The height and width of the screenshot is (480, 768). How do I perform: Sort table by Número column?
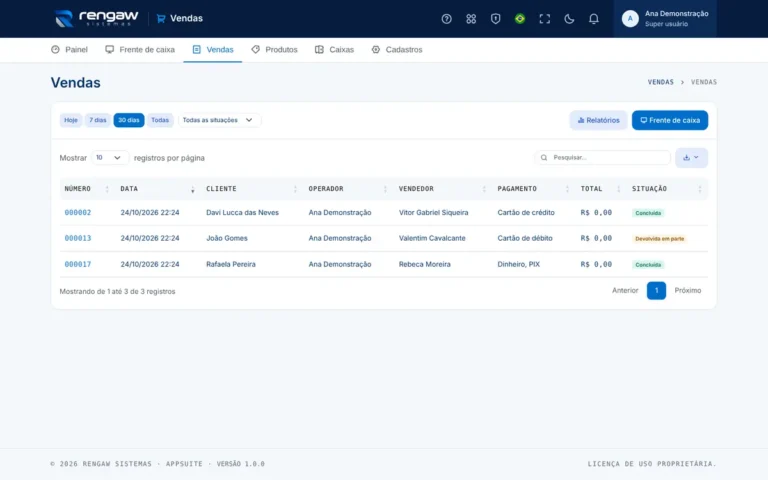tap(87, 189)
